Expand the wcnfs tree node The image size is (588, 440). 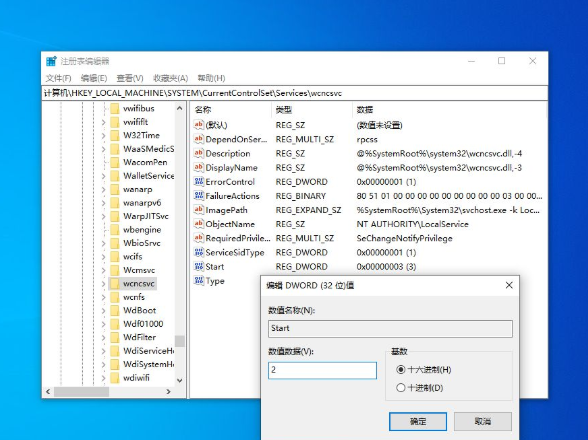point(103,297)
